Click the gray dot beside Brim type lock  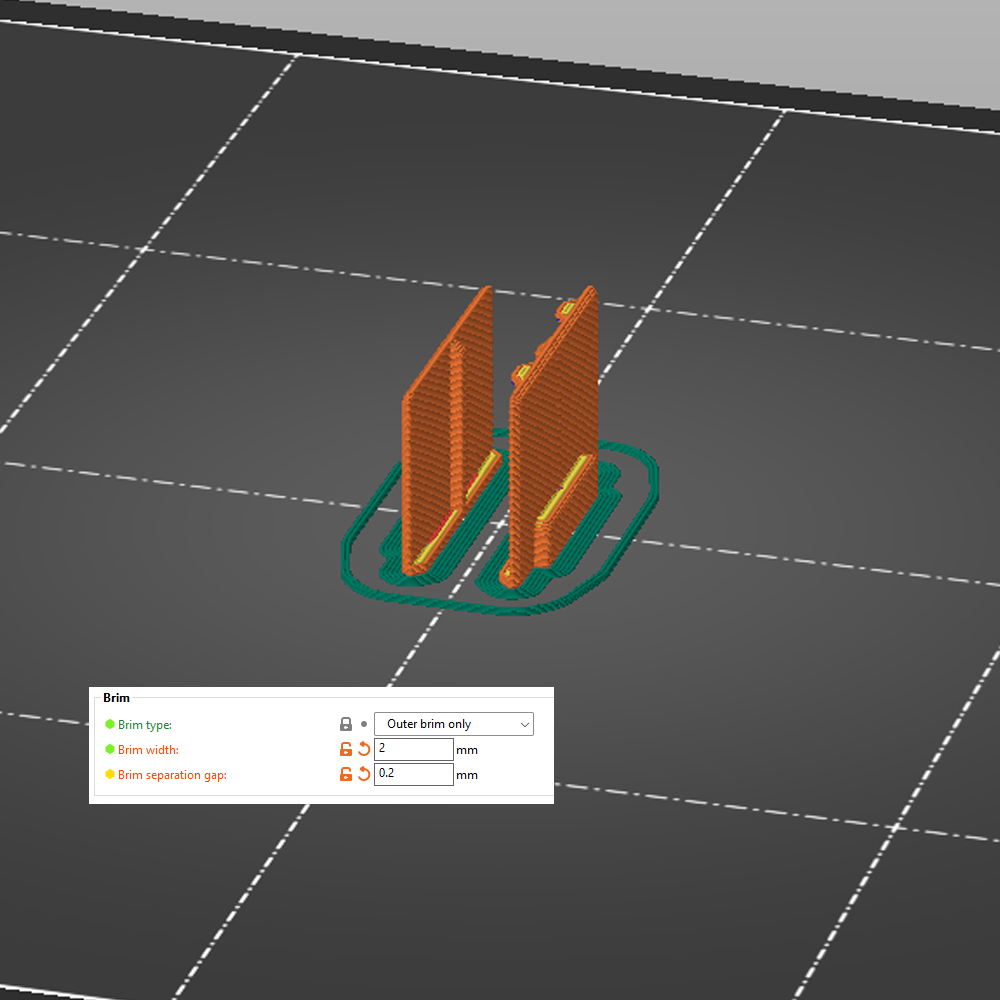tap(364, 724)
